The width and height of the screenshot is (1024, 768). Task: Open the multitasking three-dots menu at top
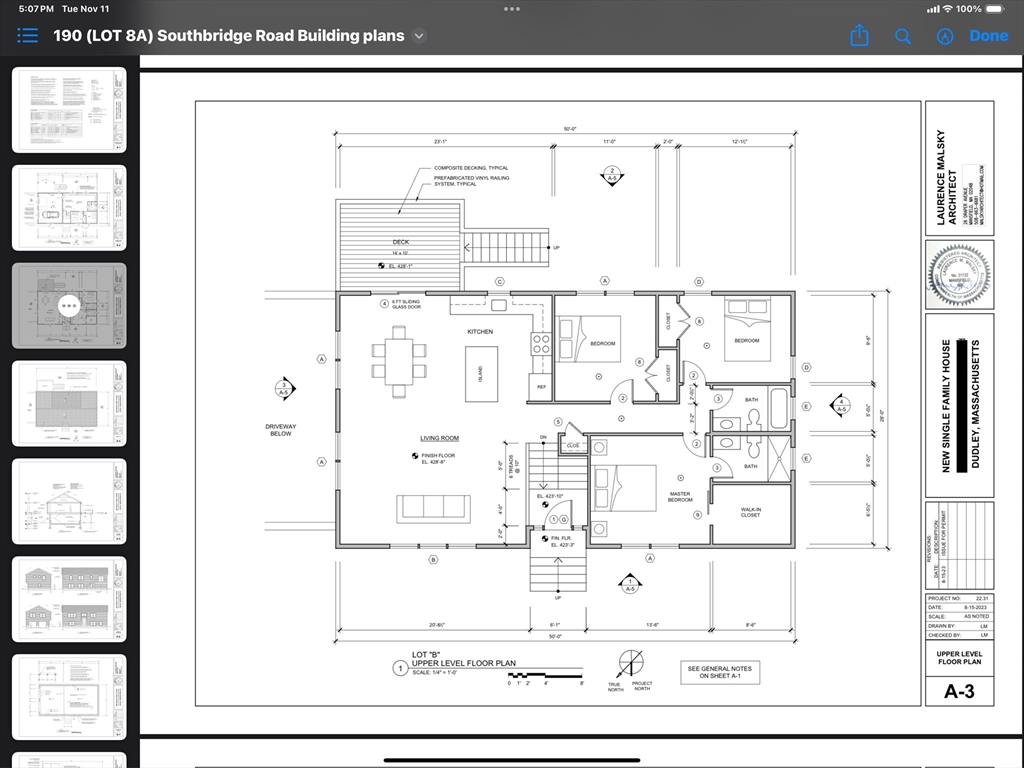pyautogui.click(x=512, y=9)
